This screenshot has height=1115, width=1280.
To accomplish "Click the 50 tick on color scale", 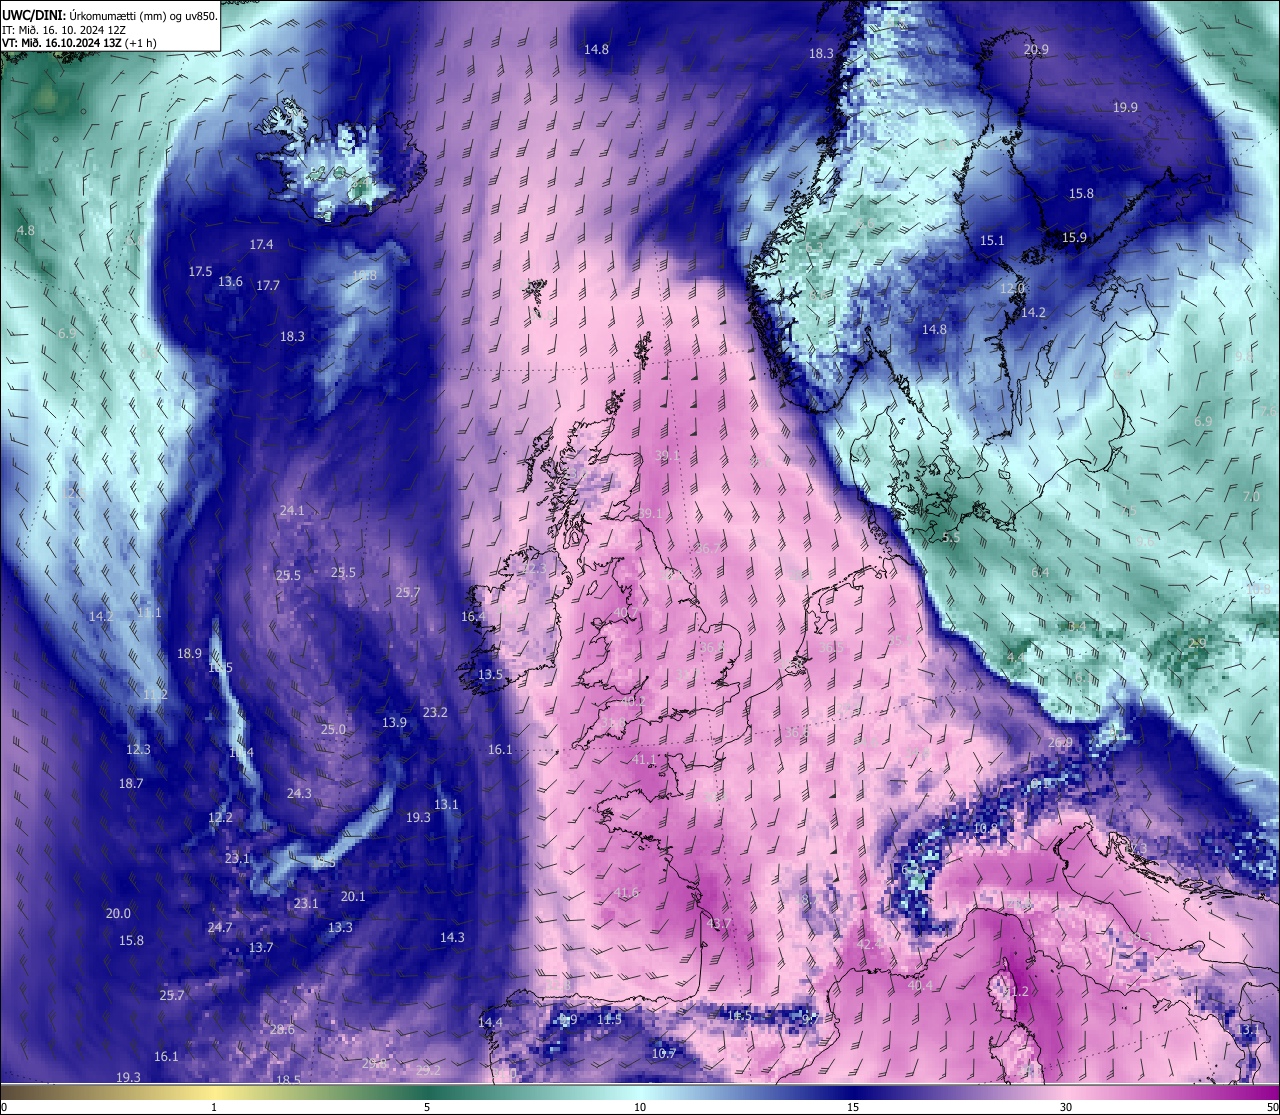I will 1272,1107.
